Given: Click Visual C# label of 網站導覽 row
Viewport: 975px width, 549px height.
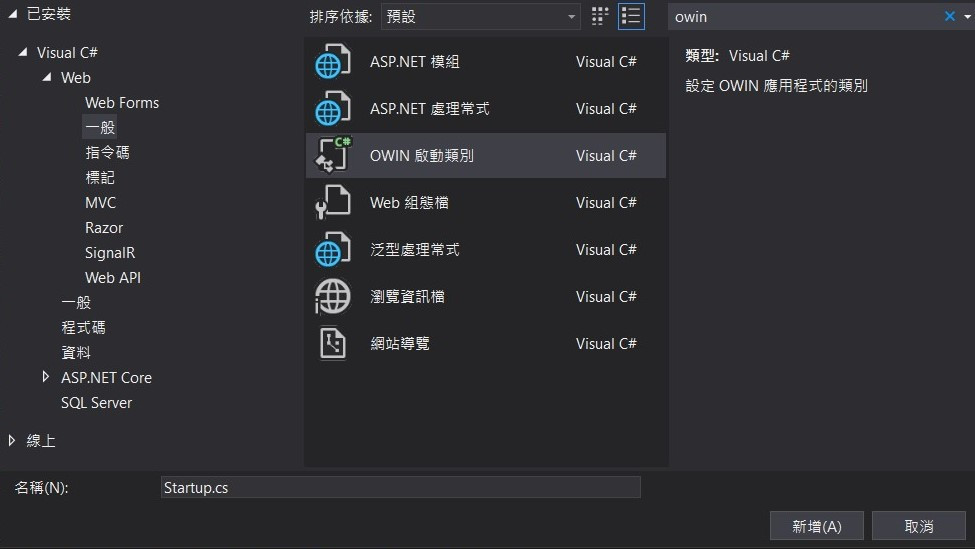Looking at the screenshot, I should click(606, 343).
